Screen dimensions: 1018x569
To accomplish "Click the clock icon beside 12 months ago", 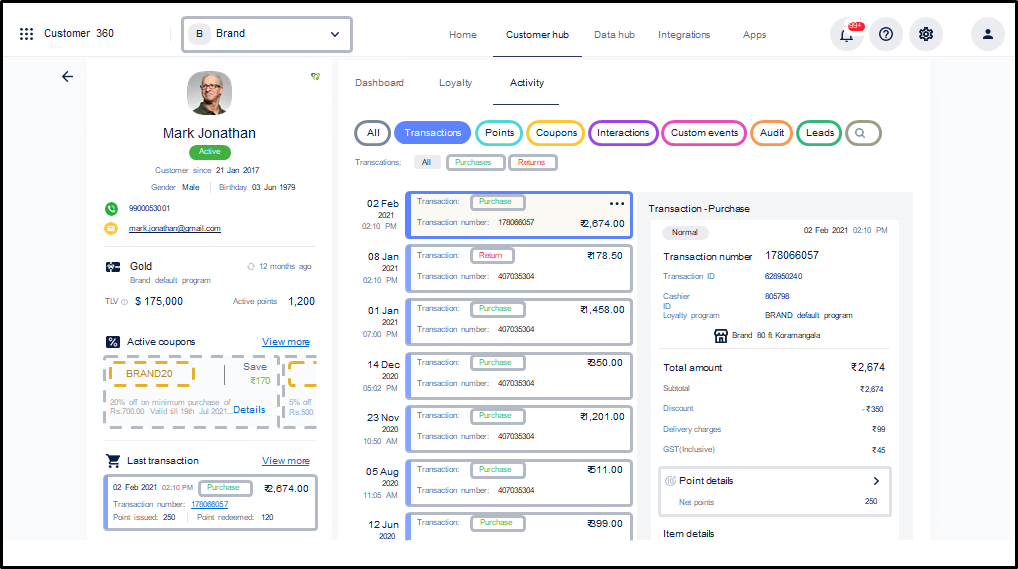I will point(251,266).
